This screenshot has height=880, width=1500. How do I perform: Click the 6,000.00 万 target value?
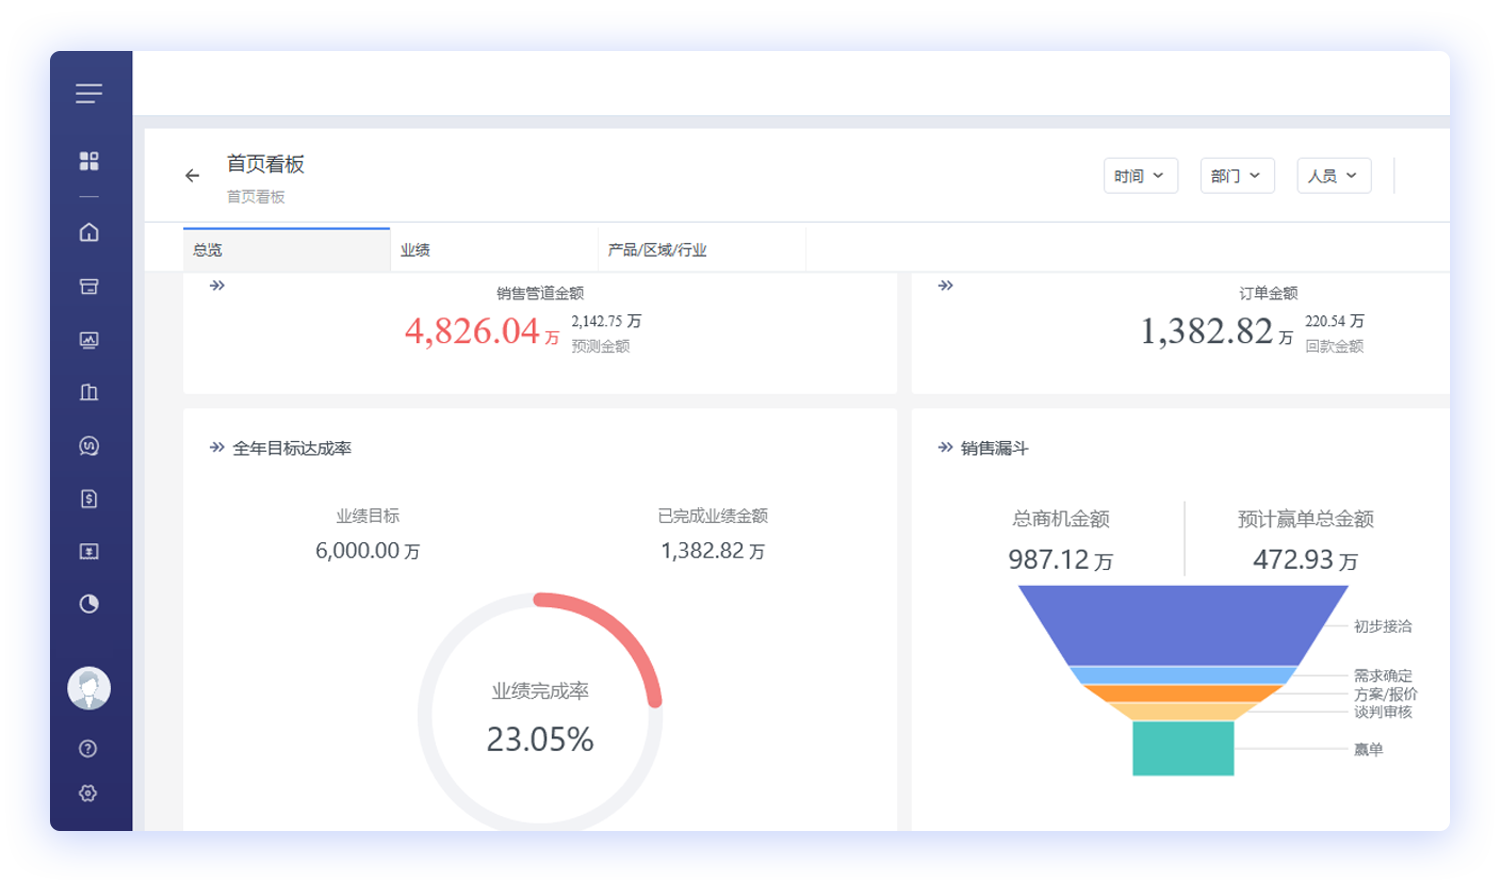click(x=367, y=551)
